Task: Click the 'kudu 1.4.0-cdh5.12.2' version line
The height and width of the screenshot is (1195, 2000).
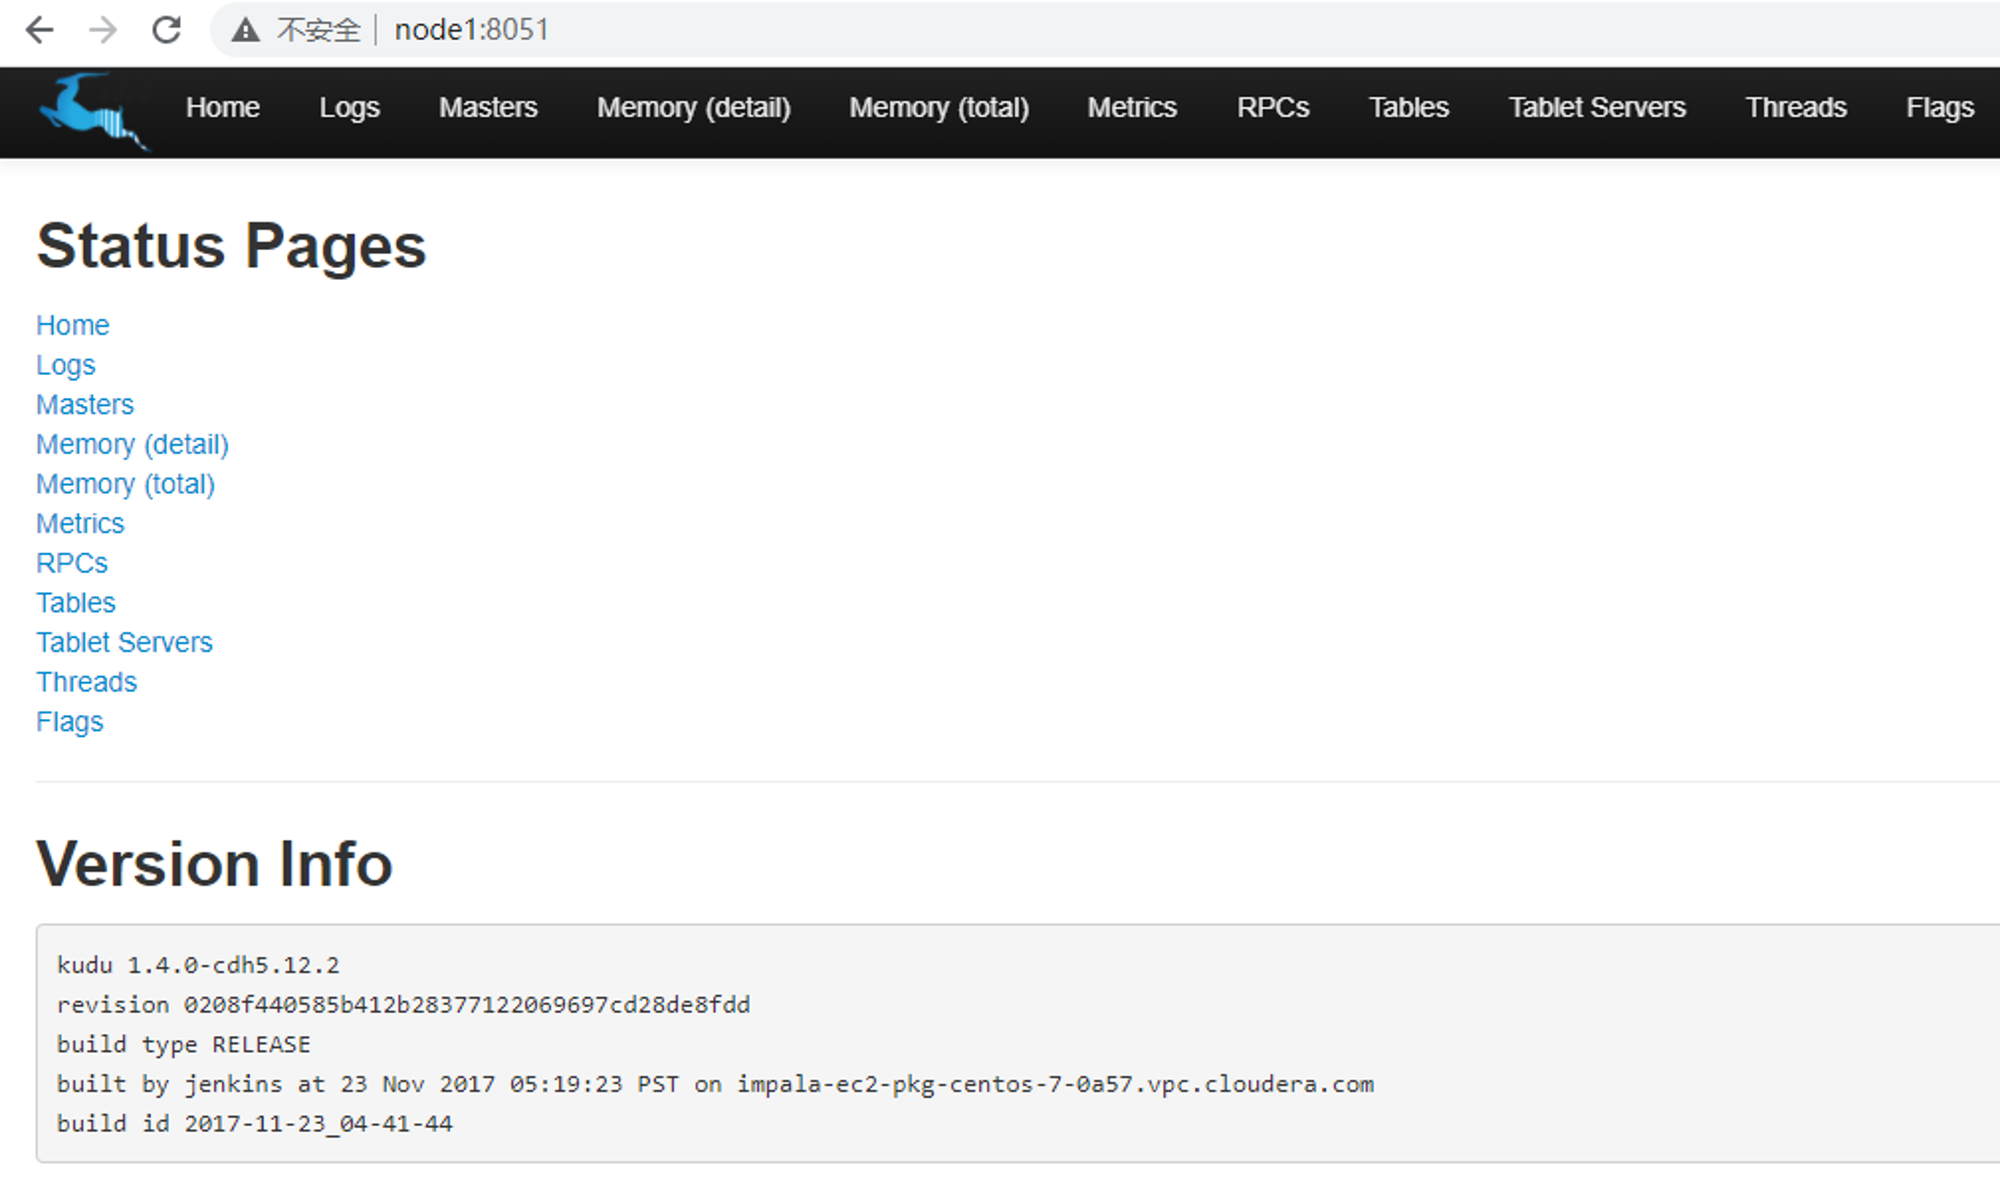Action: point(198,965)
